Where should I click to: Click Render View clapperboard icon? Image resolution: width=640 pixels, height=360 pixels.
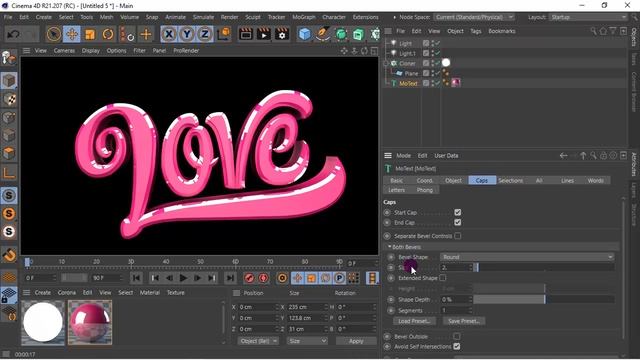click(246, 34)
